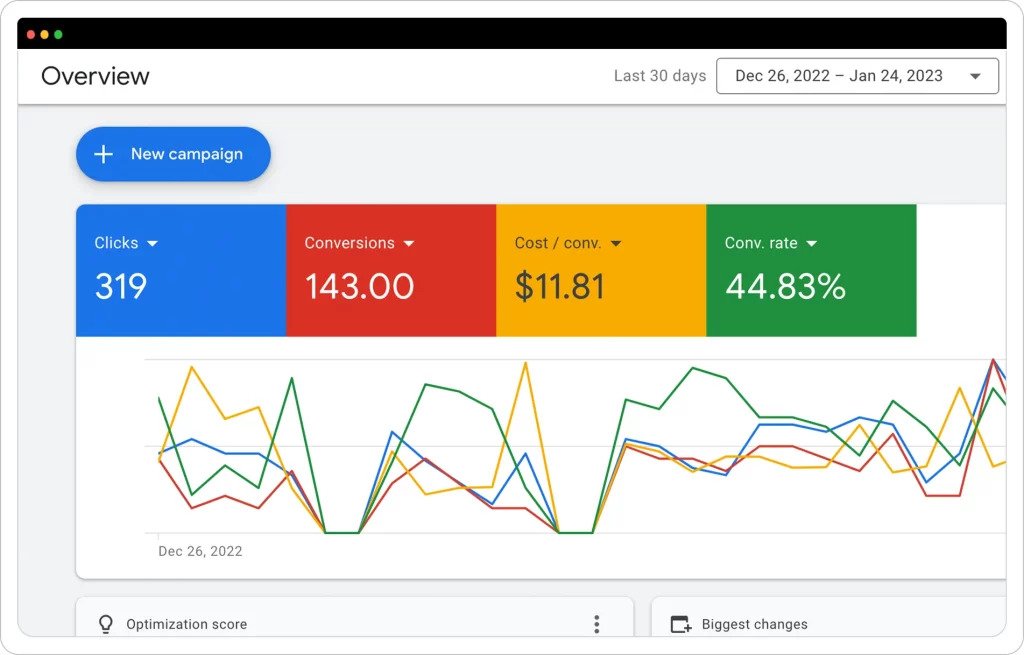
Task: Click the Biggest changes card icon
Action: (681, 624)
